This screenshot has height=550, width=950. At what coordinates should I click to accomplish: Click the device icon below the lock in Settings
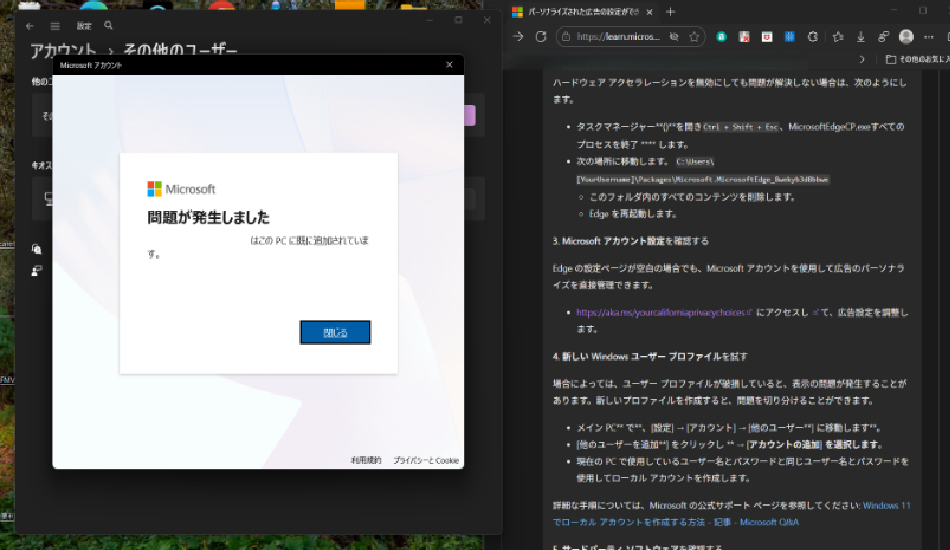point(37,271)
